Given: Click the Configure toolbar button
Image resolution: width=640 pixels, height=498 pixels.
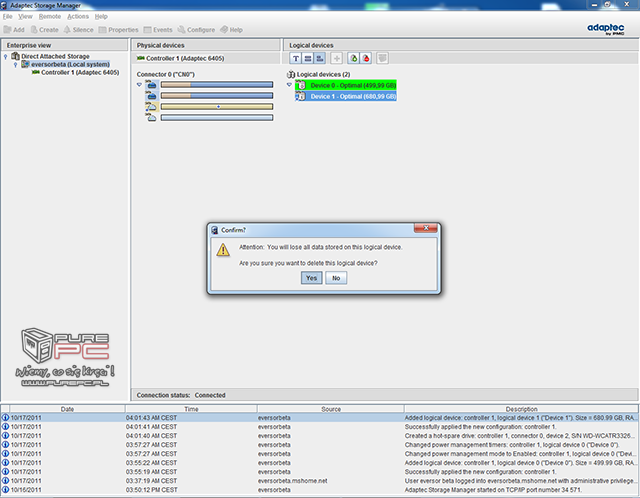Looking at the screenshot, I should coord(196,30).
